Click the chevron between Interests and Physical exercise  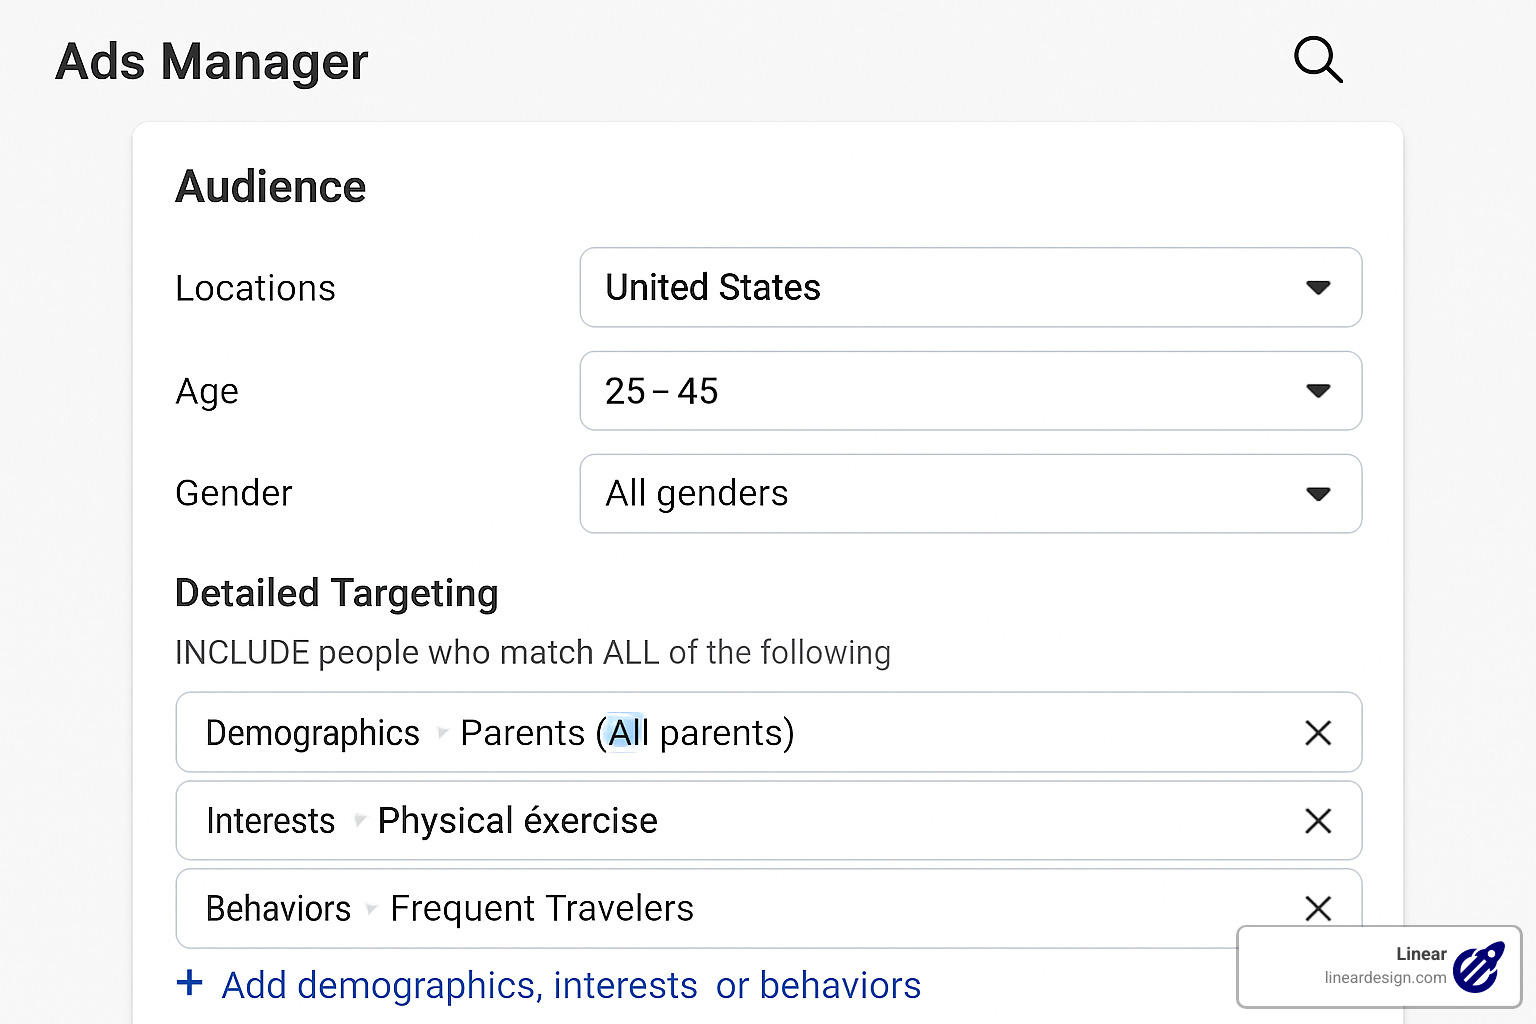click(359, 821)
